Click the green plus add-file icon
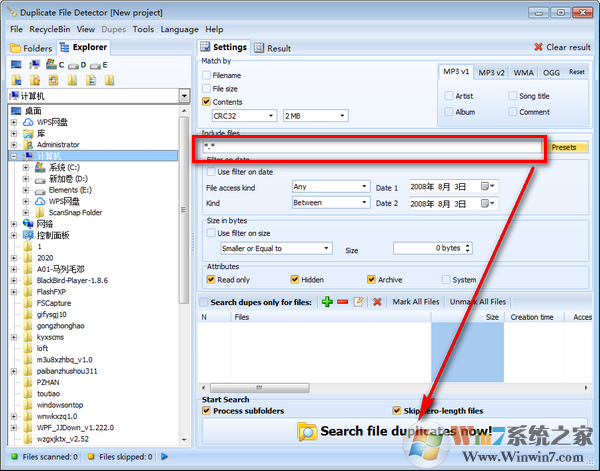 (x=327, y=302)
